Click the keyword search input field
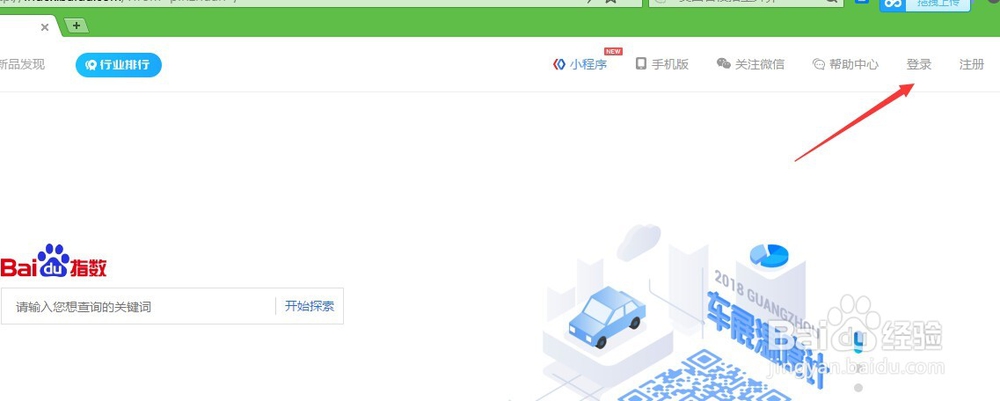The width and height of the screenshot is (1000, 401). point(138,307)
